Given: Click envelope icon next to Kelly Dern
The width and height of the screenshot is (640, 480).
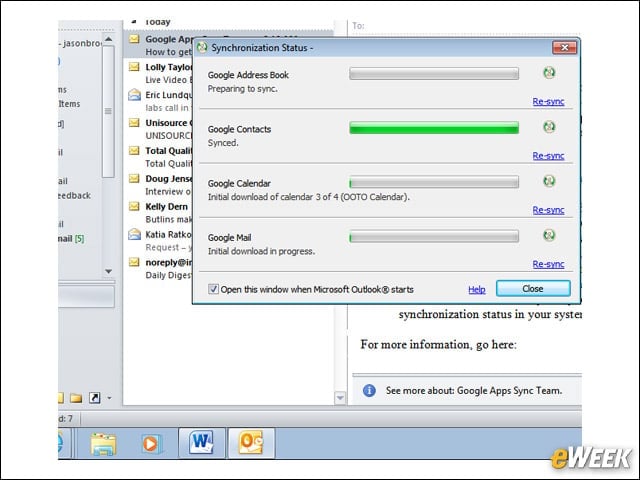Looking at the screenshot, I should 134,206.
